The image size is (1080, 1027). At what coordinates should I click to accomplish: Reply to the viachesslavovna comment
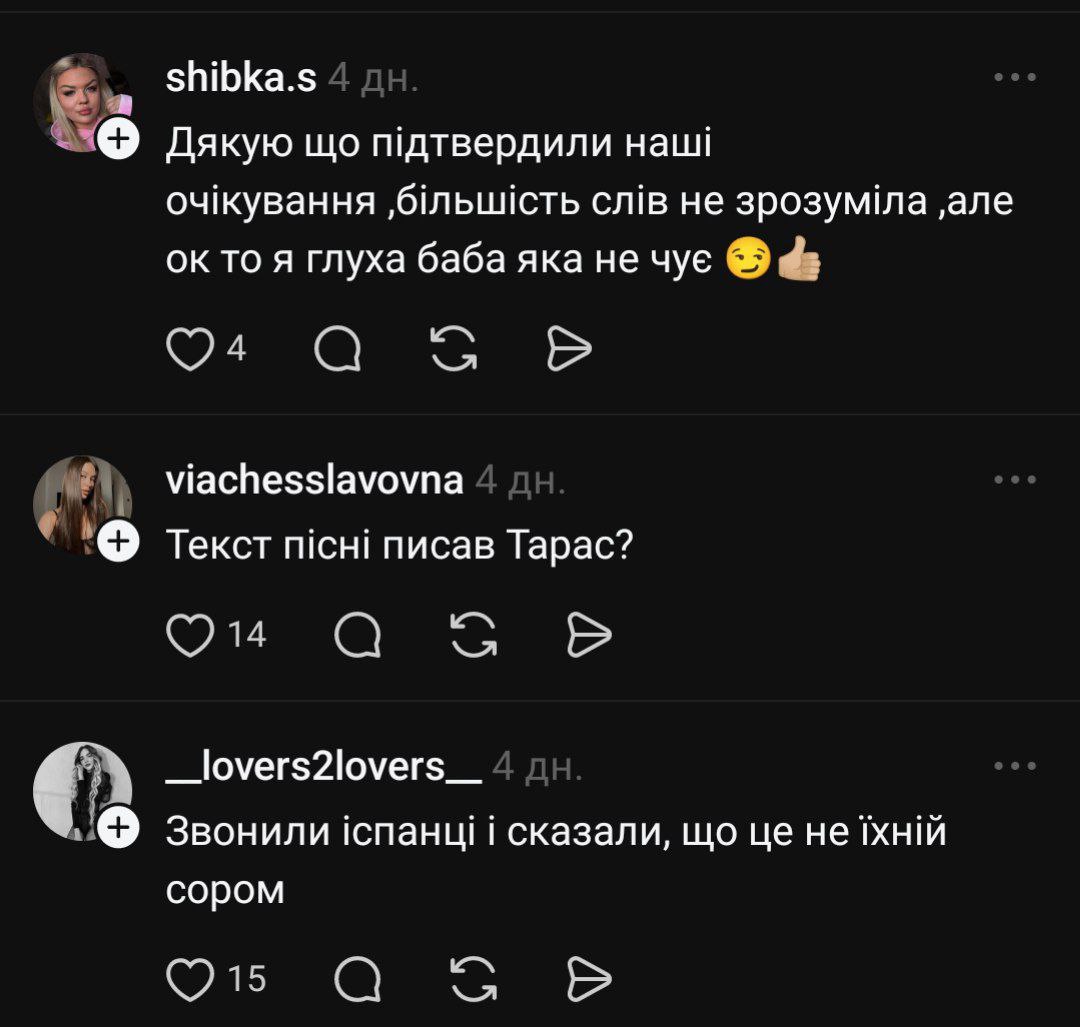[357, 634]
